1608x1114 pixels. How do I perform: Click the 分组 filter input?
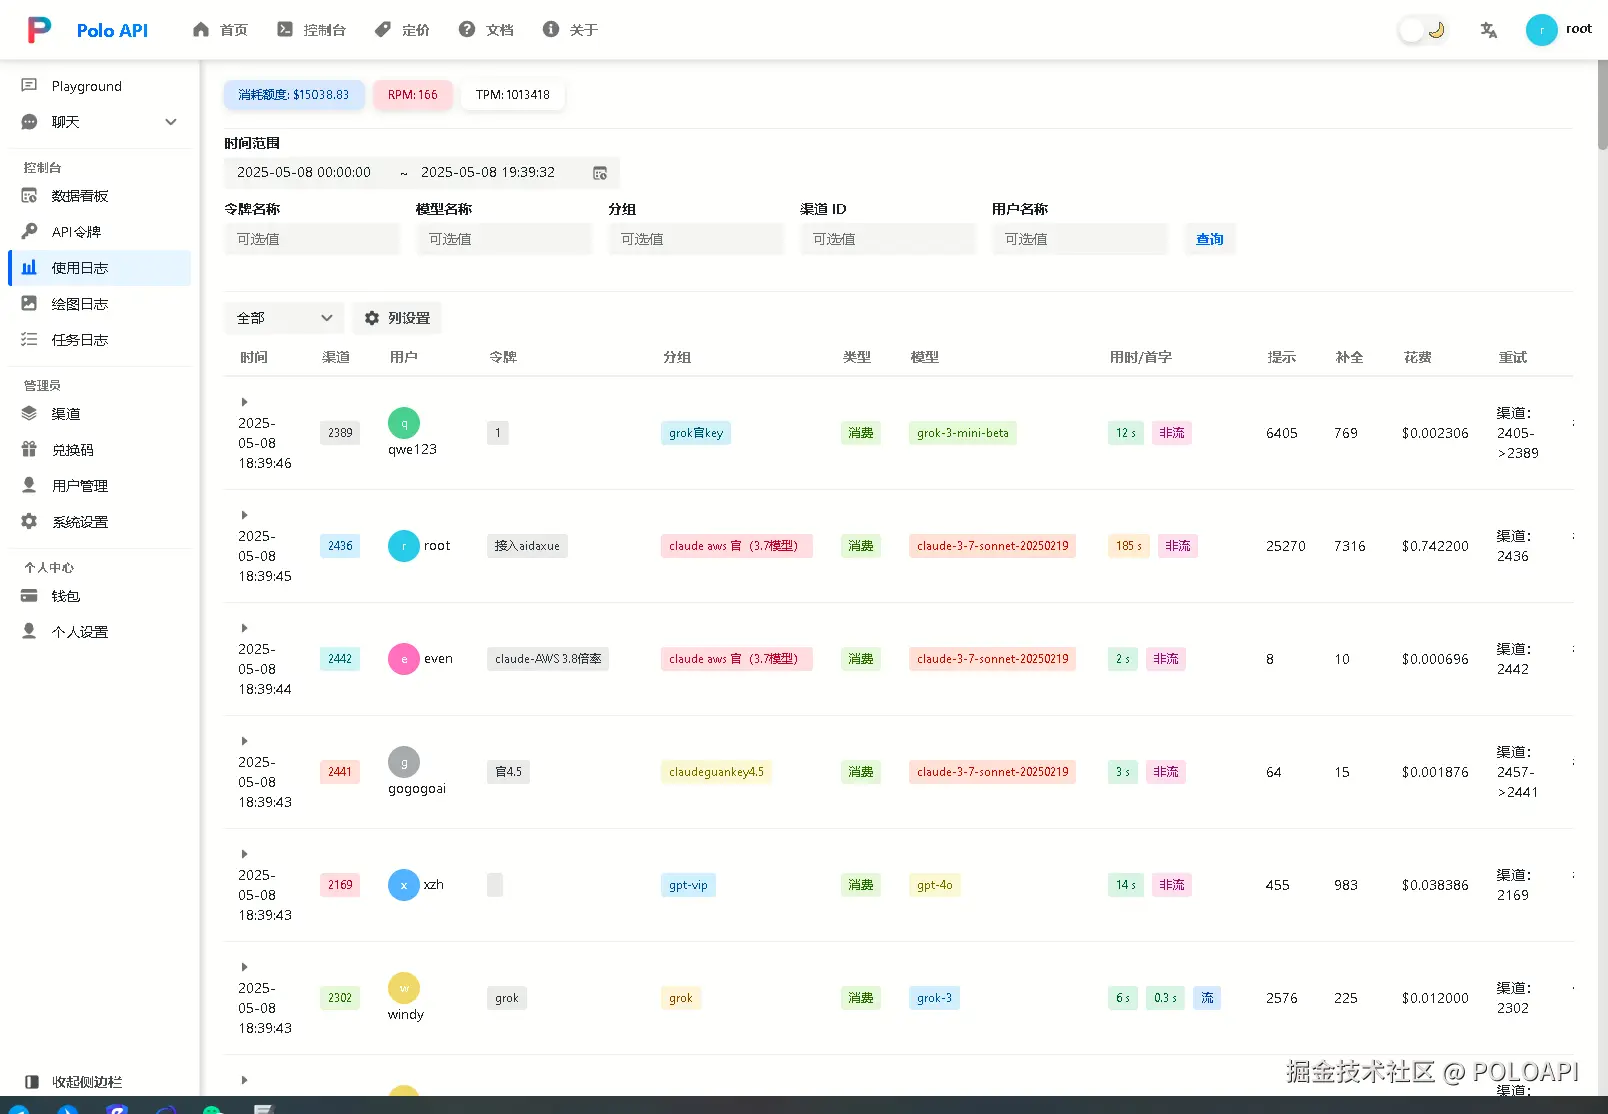point(696,239)
